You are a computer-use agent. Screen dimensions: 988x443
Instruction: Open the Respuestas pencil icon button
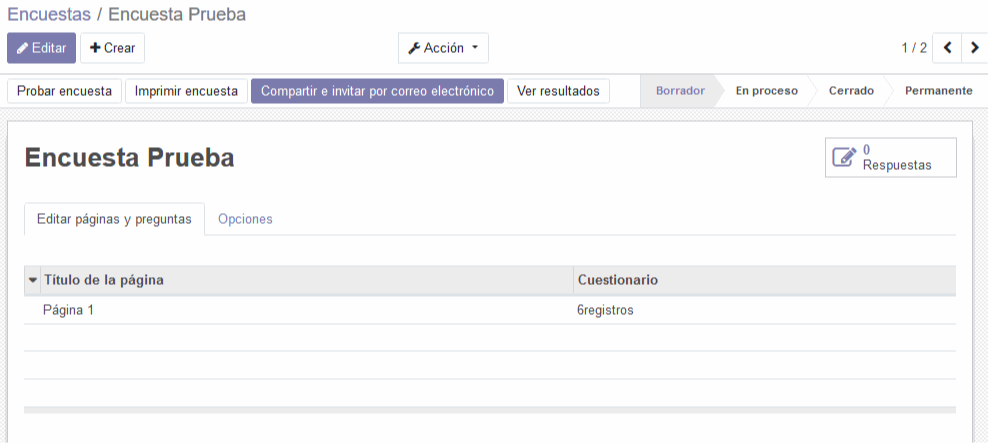890,158
